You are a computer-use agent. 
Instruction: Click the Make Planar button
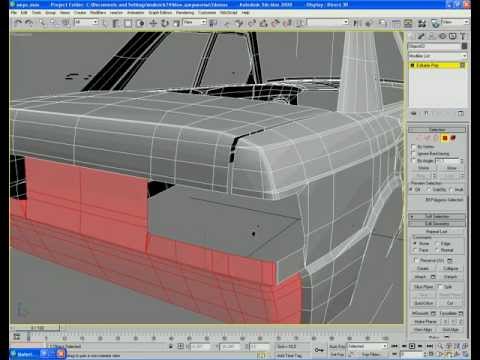coord(426,321)
